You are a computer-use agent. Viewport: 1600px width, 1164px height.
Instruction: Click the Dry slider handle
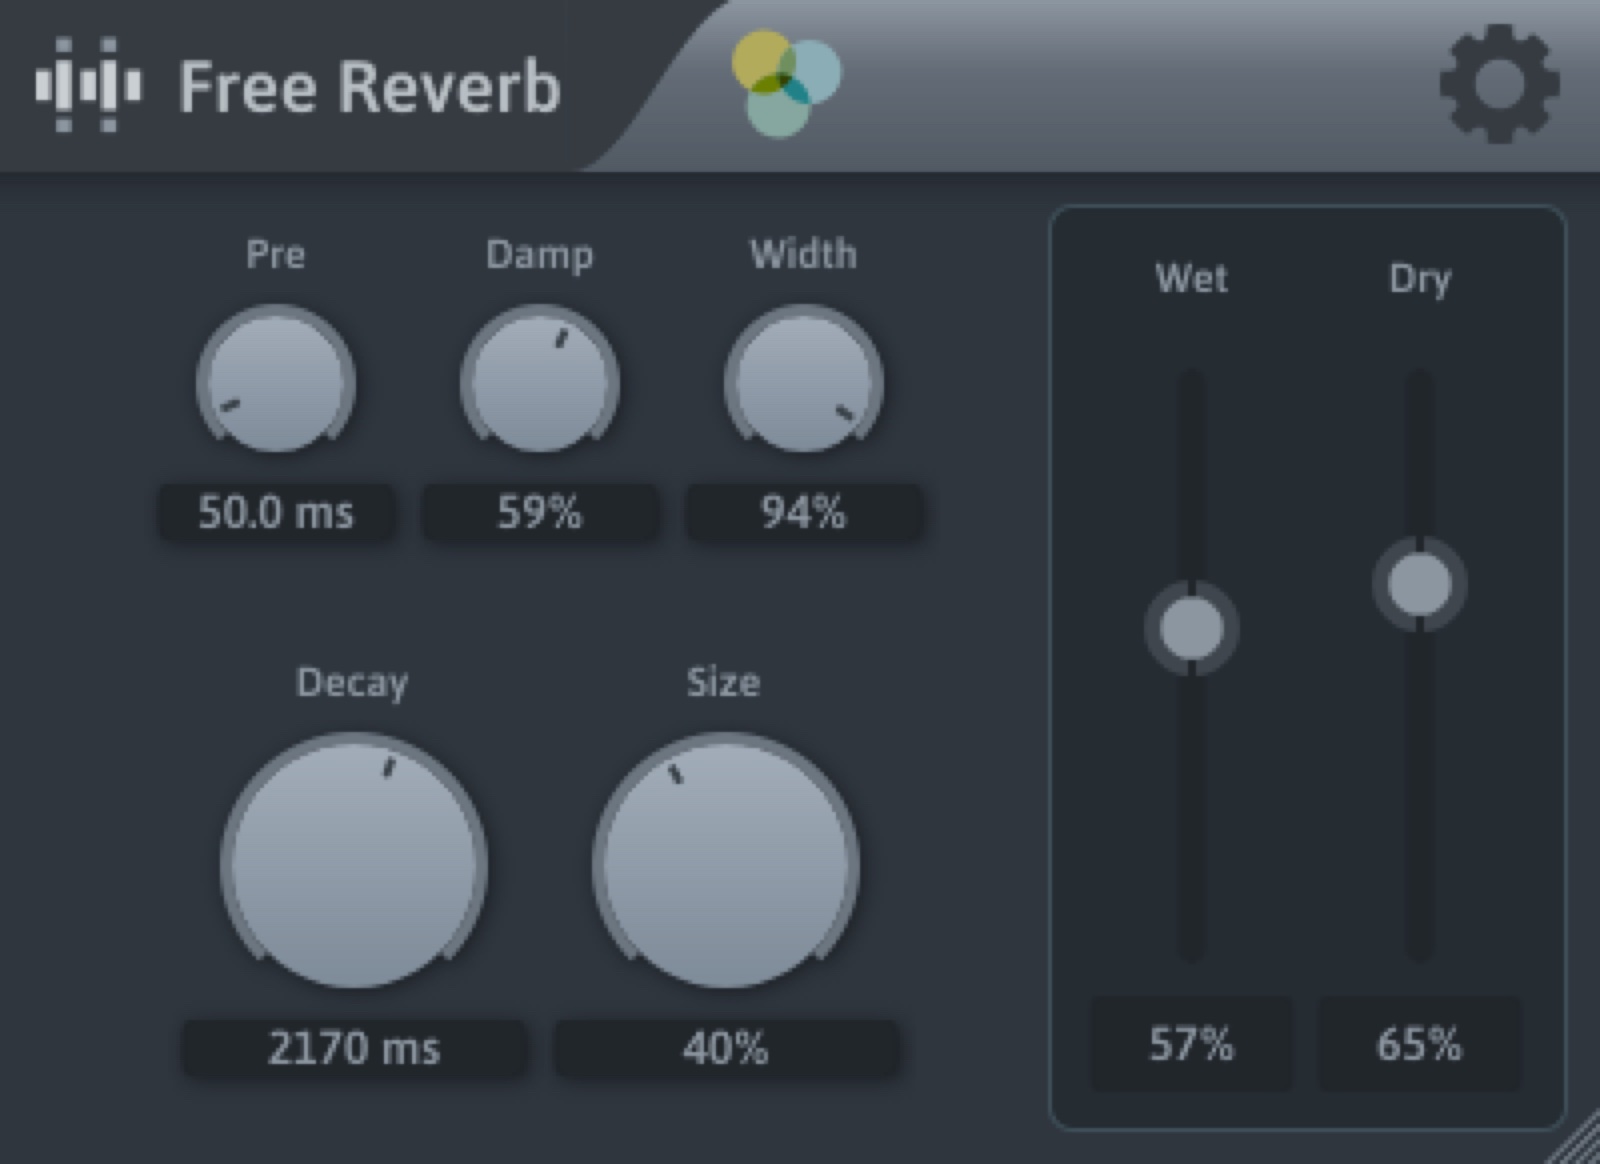(1420, 584)
